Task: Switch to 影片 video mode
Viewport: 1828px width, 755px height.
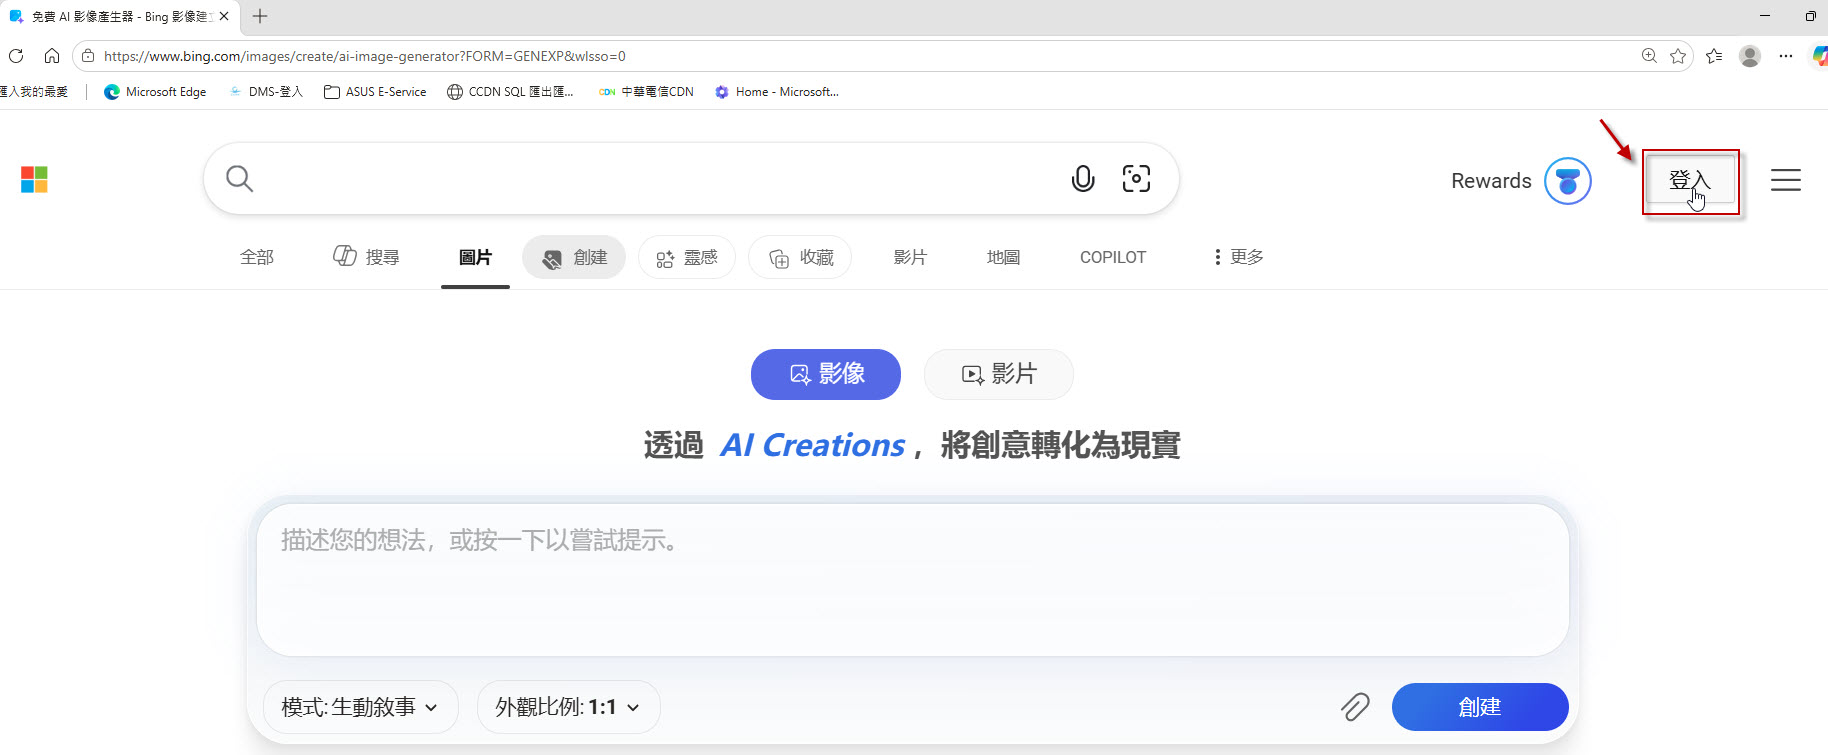Action: (998, 374)
